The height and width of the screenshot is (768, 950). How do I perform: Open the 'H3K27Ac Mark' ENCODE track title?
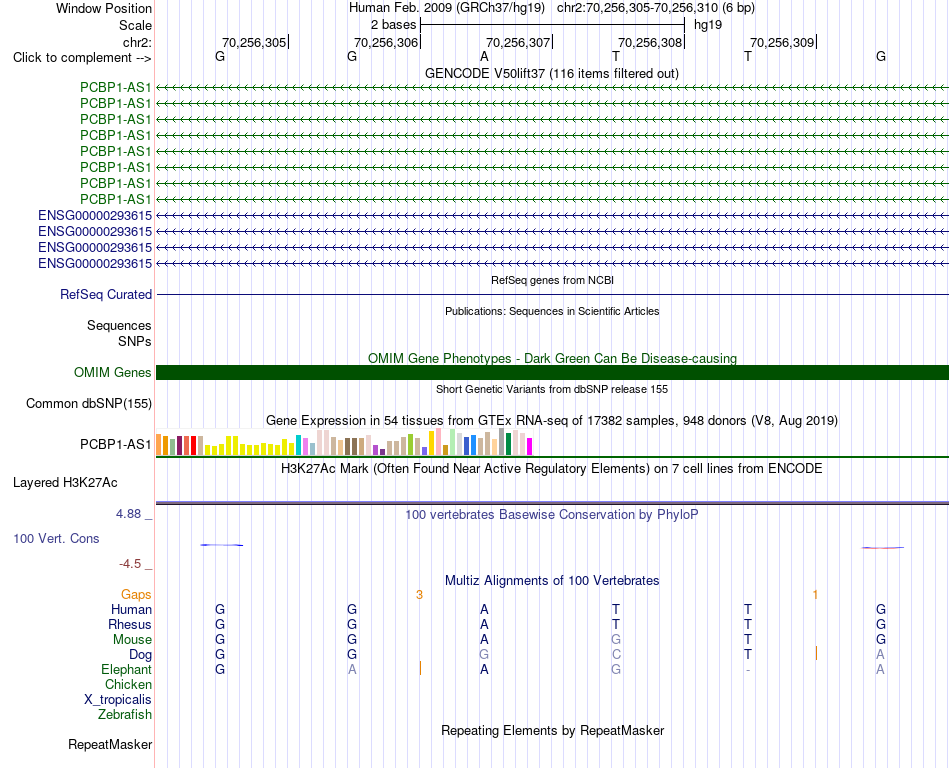[x=552, y=469]
